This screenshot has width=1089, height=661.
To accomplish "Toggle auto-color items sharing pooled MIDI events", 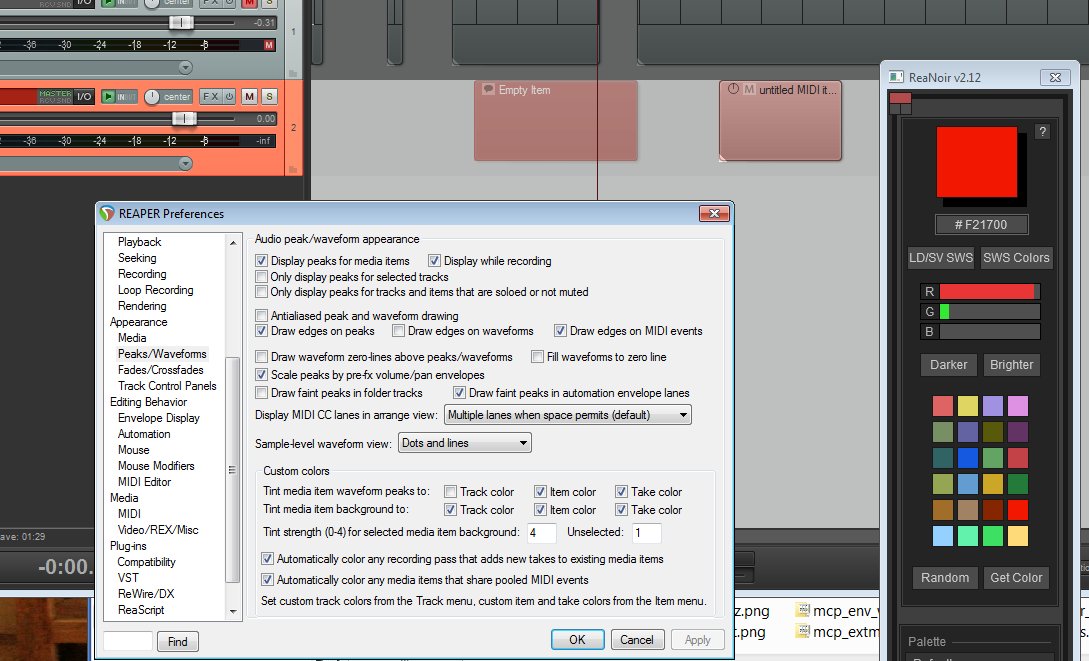I will 267,579.
